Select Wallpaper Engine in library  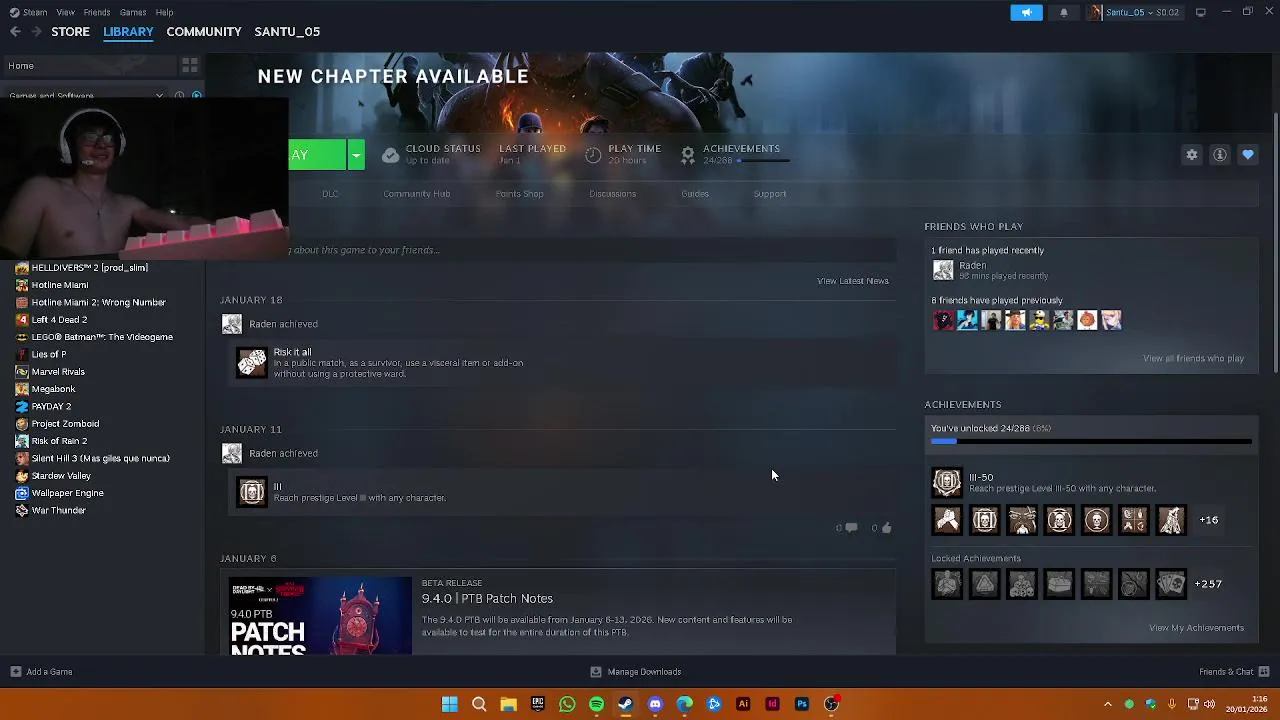tap(67, 493)
